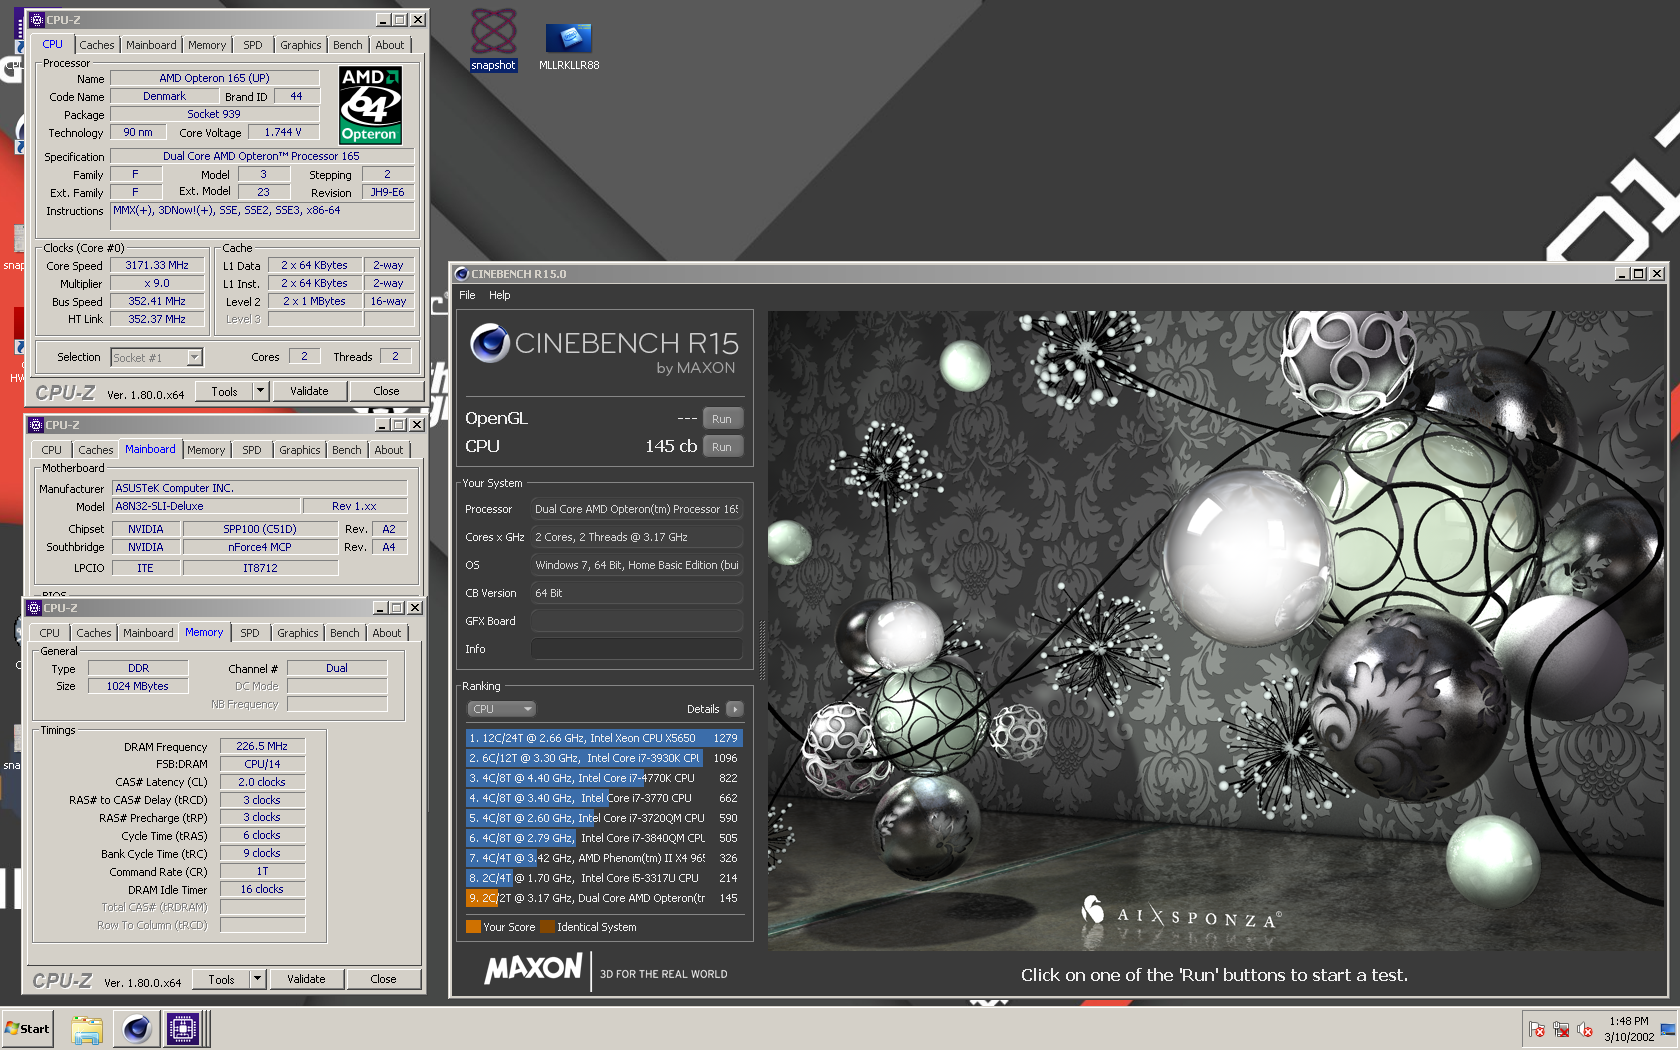Click Validate in the top CPU-Z window
1680x1050 pixels.
pyautogui.click(x=309, y=391)
